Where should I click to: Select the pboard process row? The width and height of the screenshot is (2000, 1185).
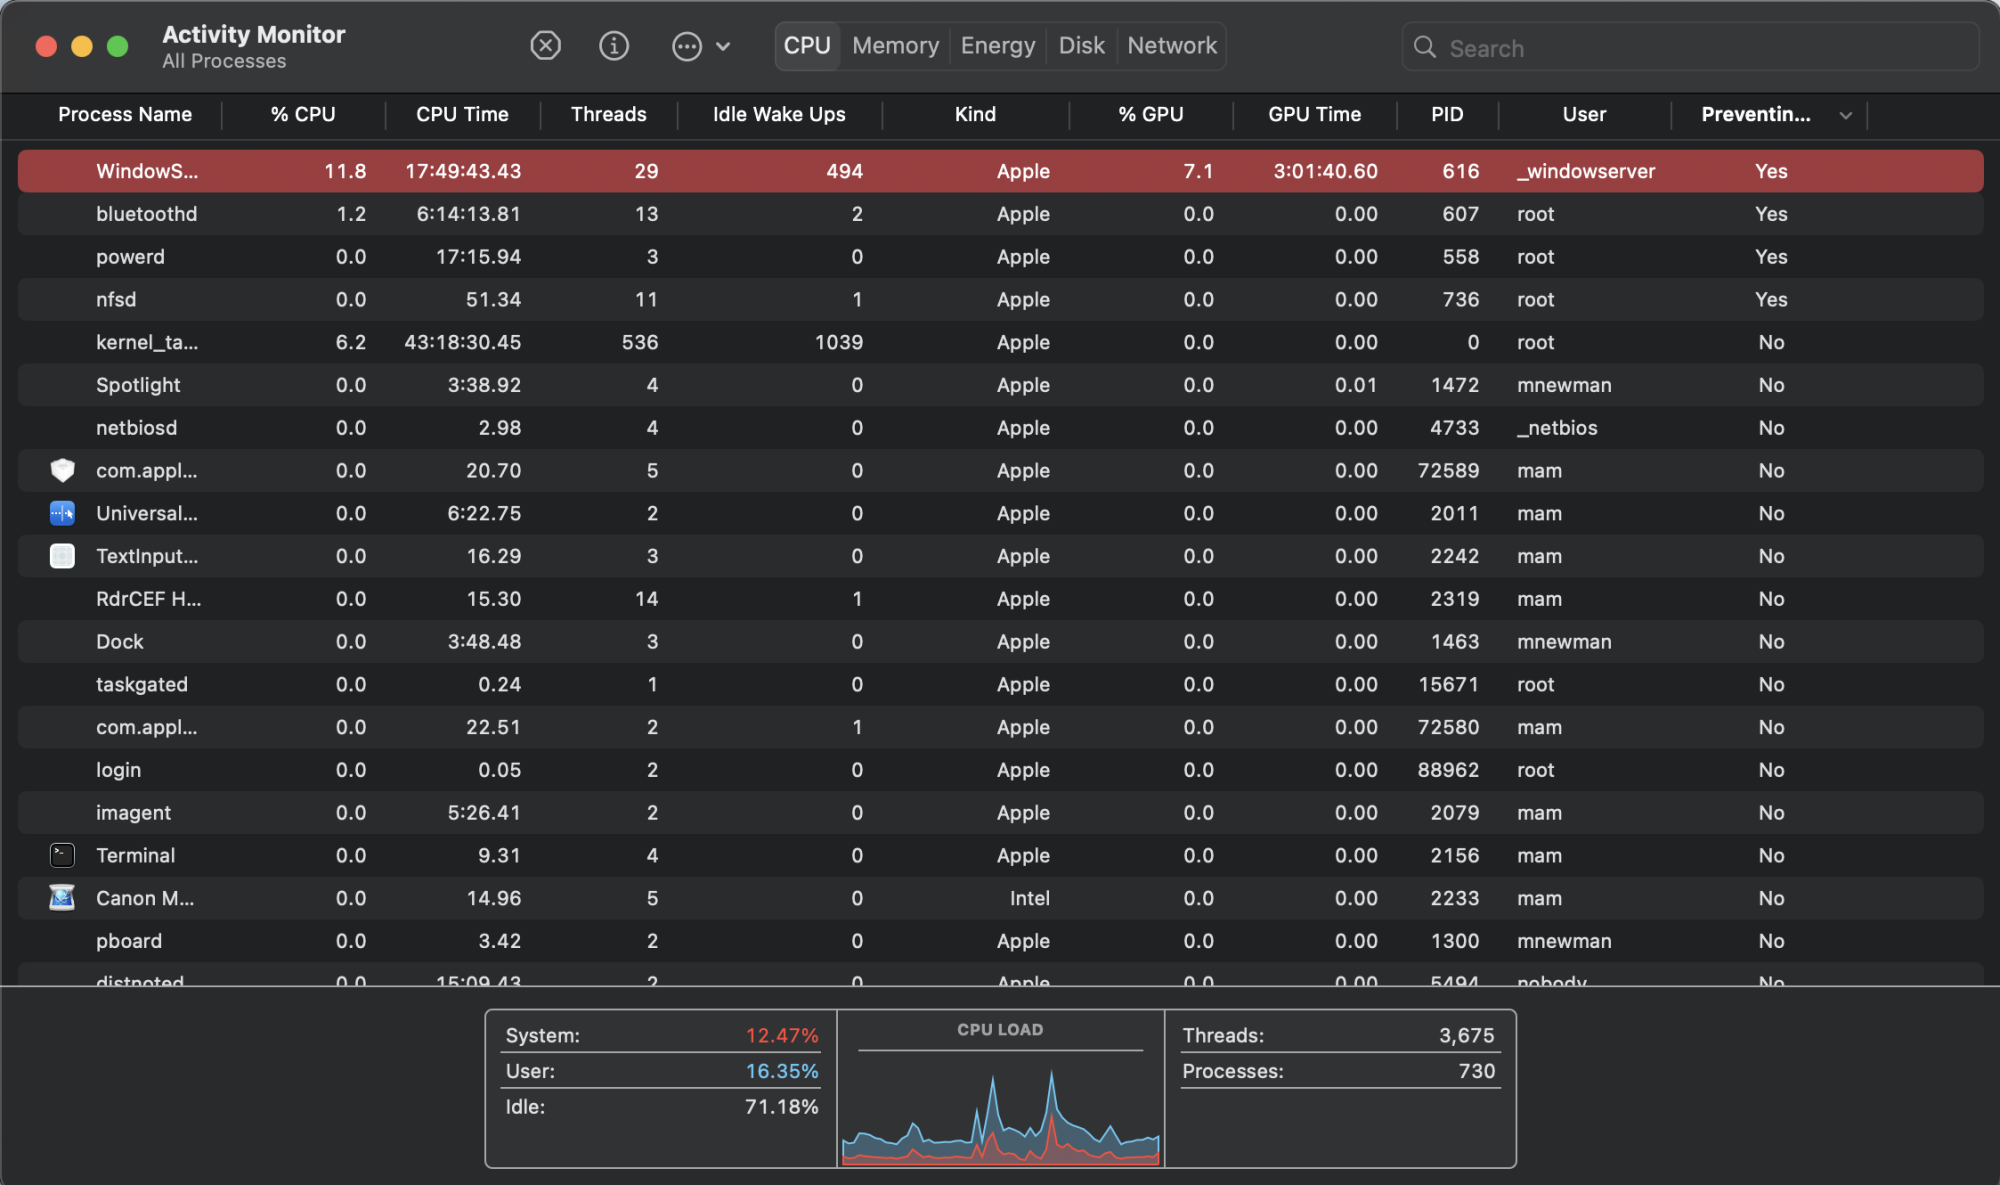(1000, 941)
